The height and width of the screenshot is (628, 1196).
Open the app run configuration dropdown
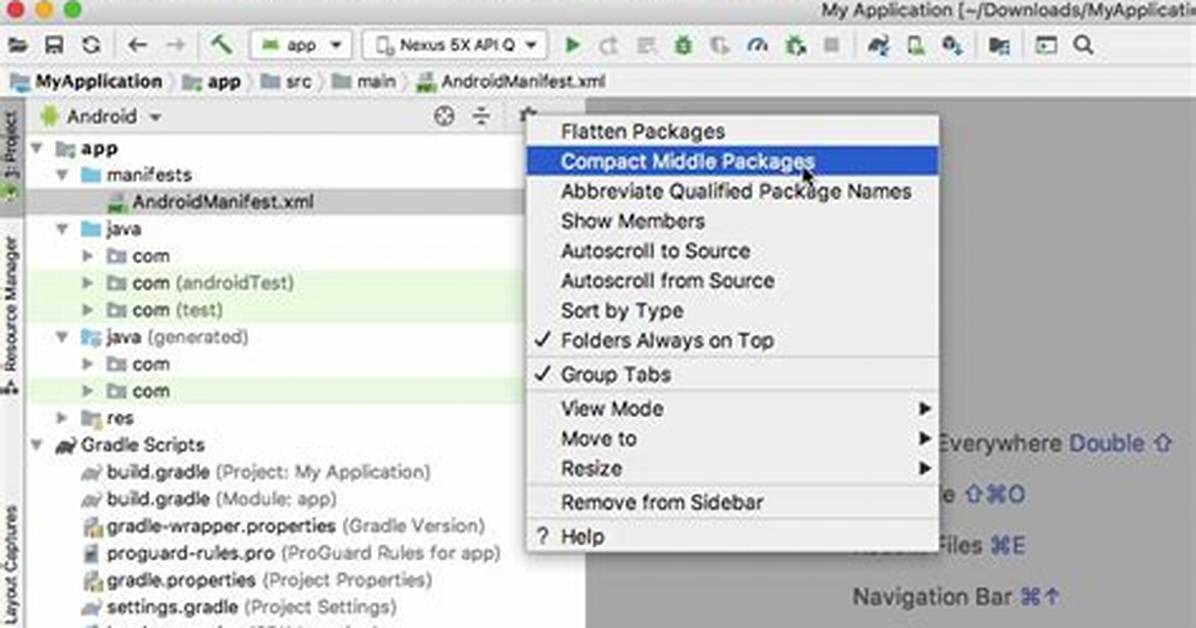coord(301,46)
